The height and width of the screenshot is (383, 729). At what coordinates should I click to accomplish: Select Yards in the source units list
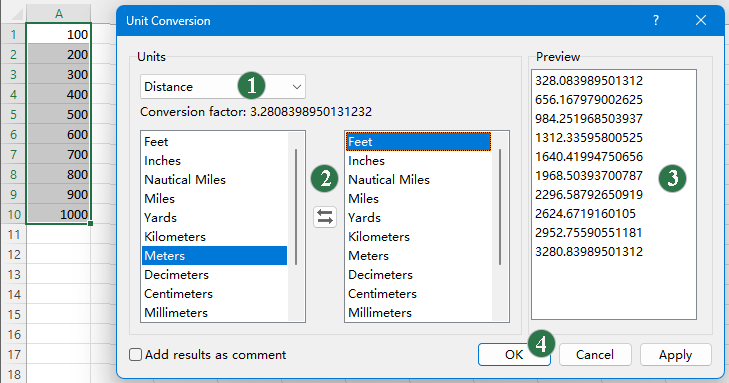tap(214, 218)
